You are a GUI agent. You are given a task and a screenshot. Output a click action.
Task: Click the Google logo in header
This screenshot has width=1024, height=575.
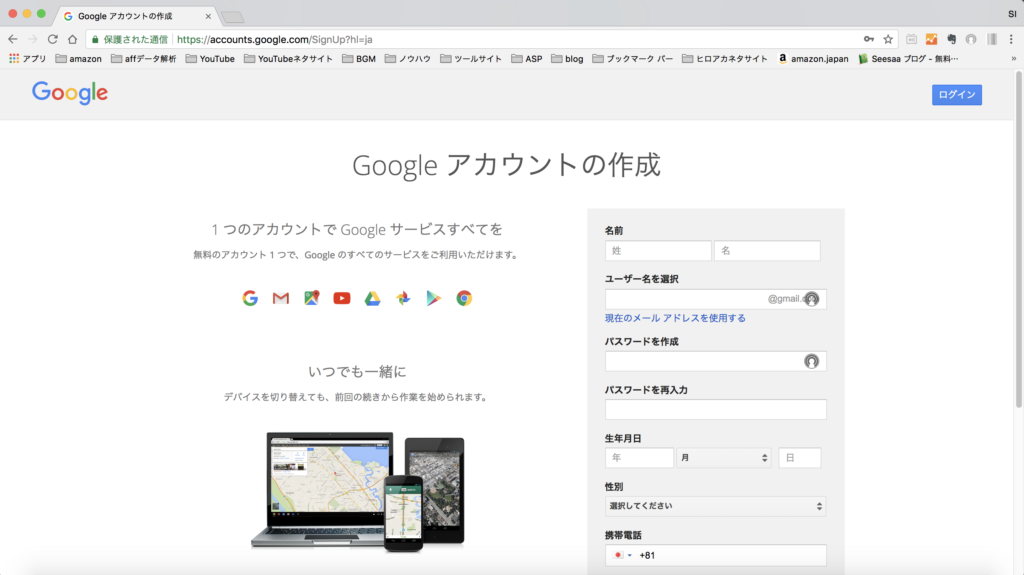click(x=70, y=93)
